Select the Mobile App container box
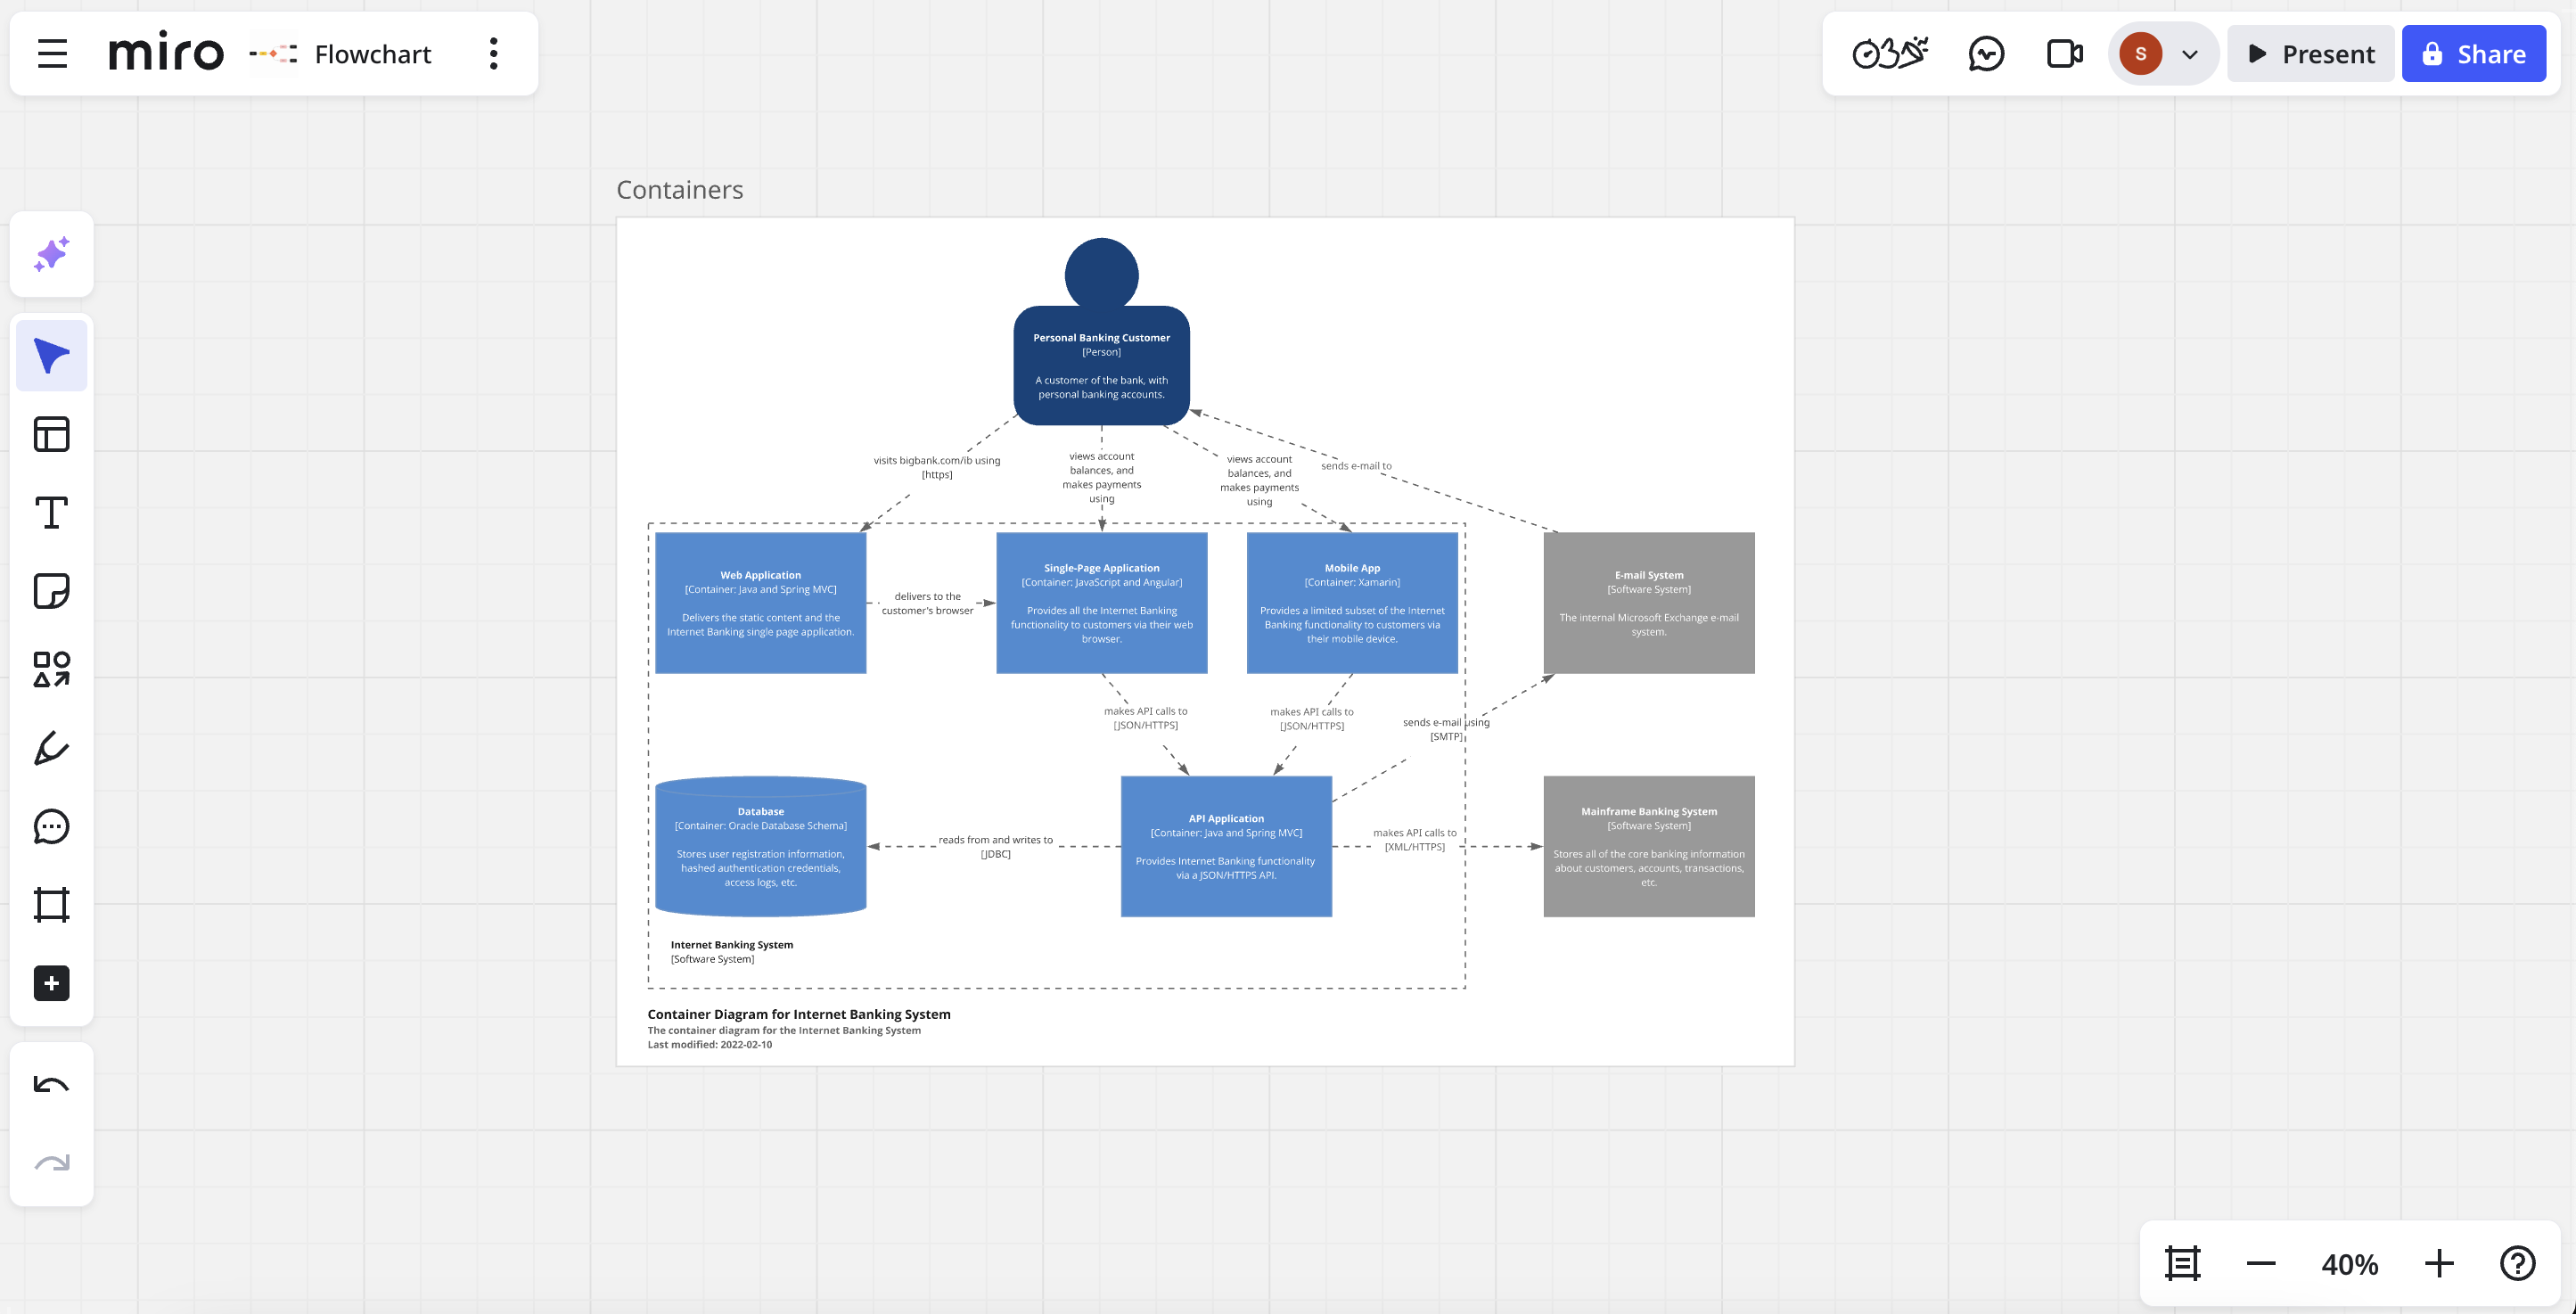The image size is (2576, 1314). pyautogui.click(x=1352, y=603)
